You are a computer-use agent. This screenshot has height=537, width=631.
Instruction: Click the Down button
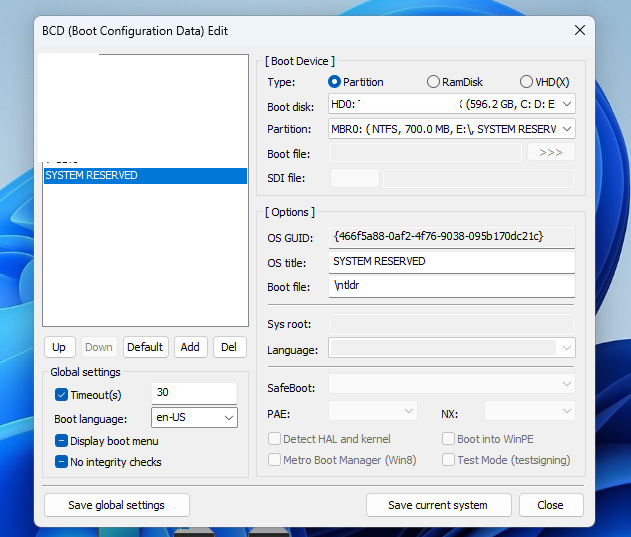[x=99, y=347]
